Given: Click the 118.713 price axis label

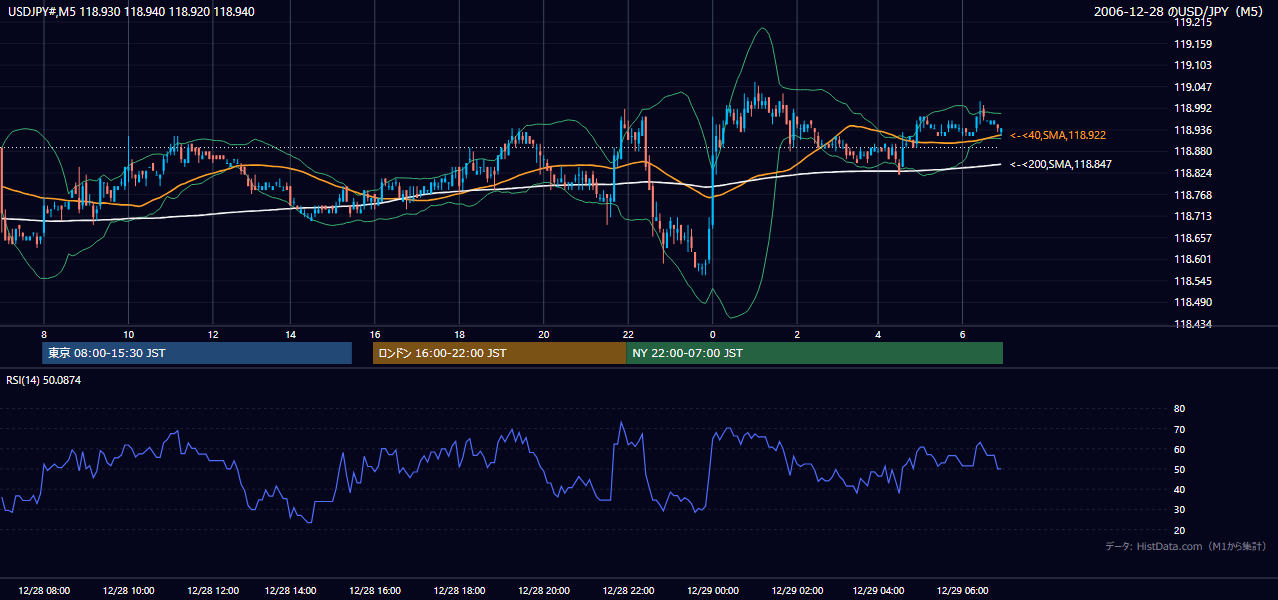Looking at the screenshot, I should (1192, 216).
